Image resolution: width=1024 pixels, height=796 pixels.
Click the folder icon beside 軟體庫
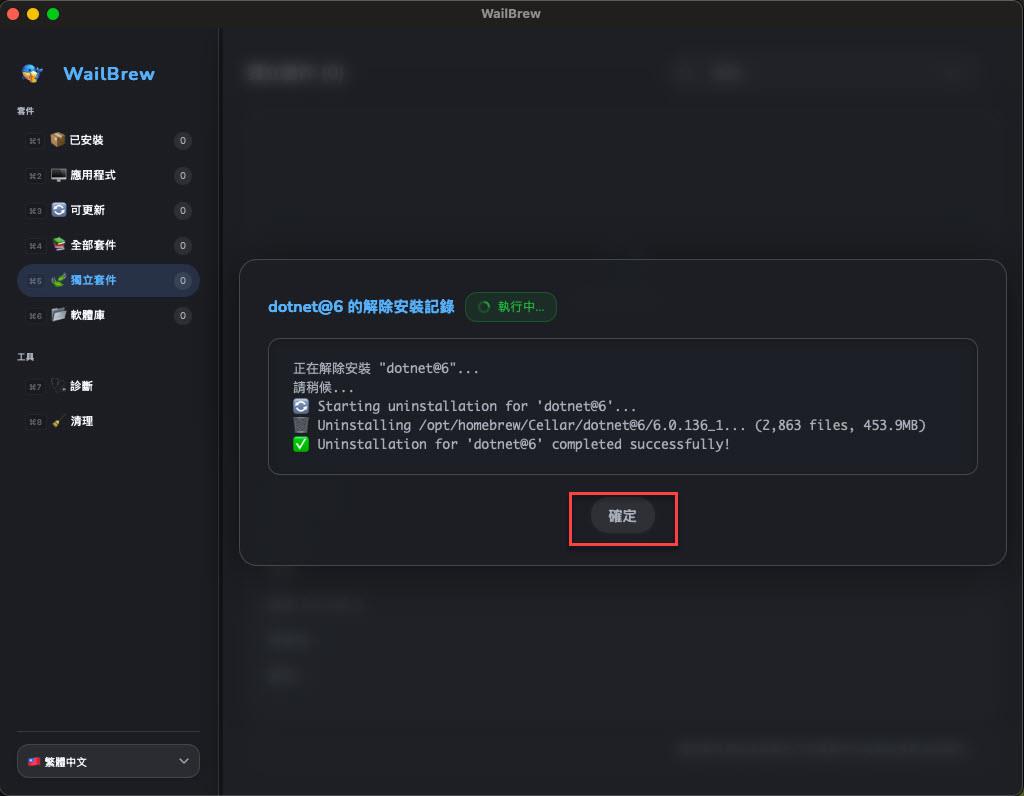[58, 315]
